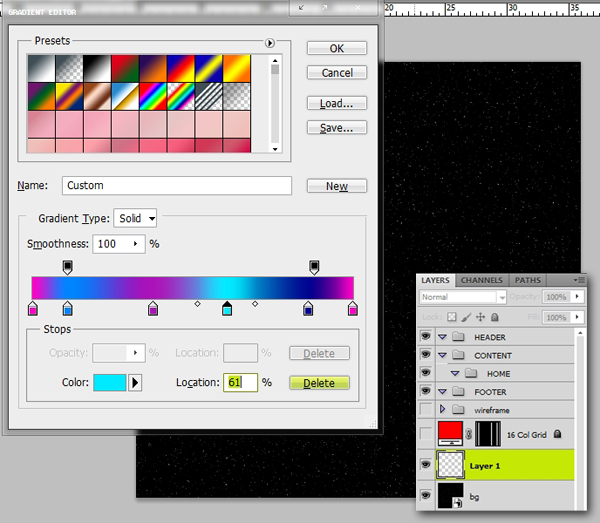Click the midpoint diamond left of cyan stop
The height and width of the screenshot is (523, 600).
(197, 304)
